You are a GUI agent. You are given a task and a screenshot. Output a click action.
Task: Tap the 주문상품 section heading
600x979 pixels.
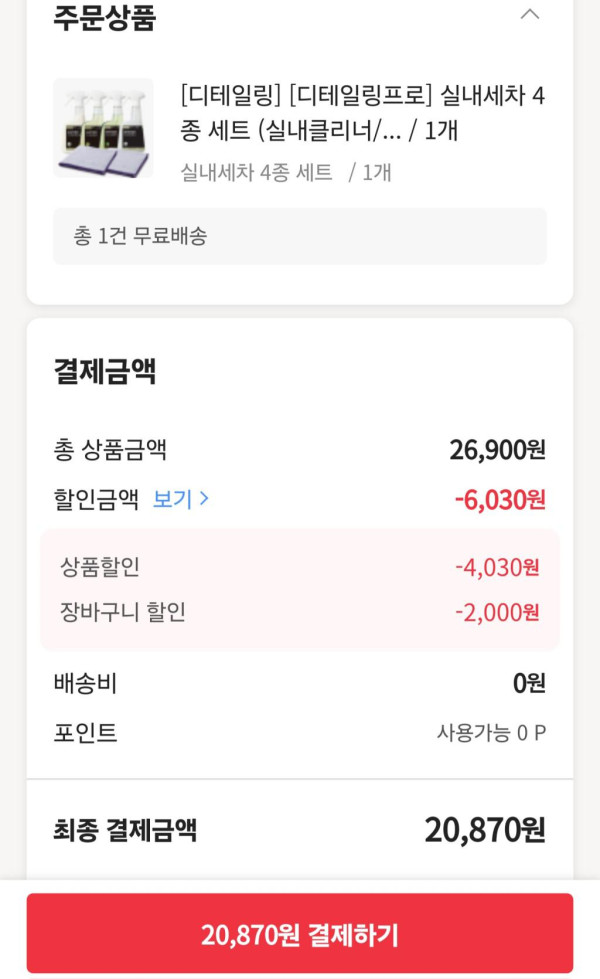pos(105,18)
